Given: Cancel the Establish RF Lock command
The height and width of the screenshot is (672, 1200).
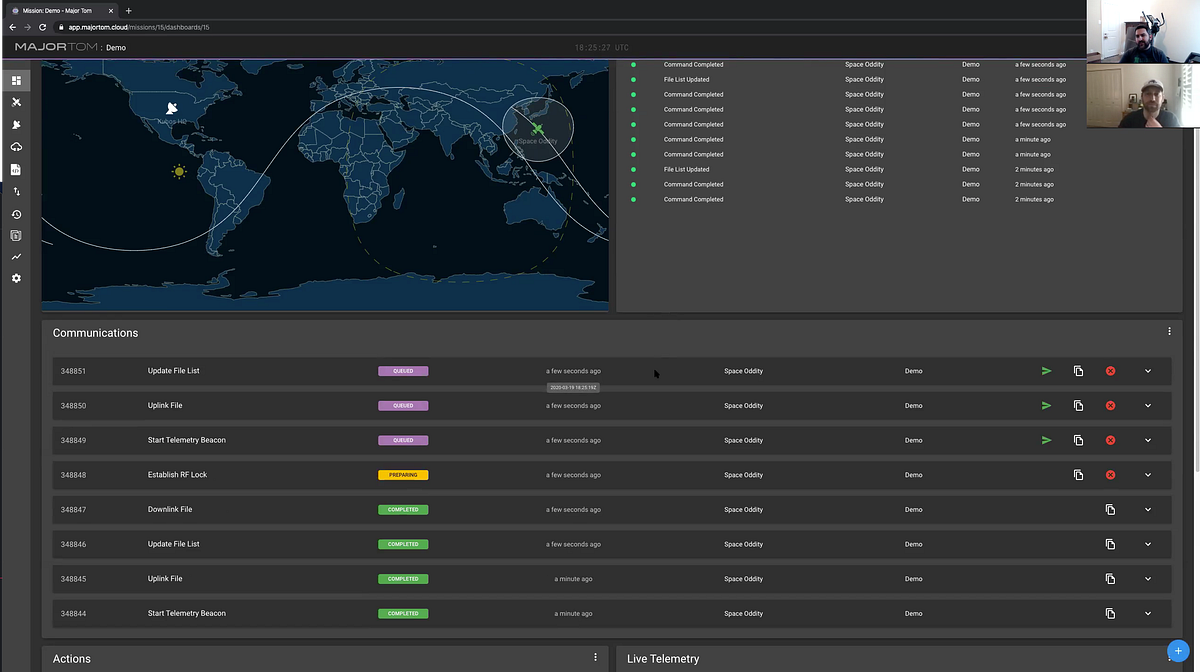Looking at the screenshot, I should click(1110, 475).
